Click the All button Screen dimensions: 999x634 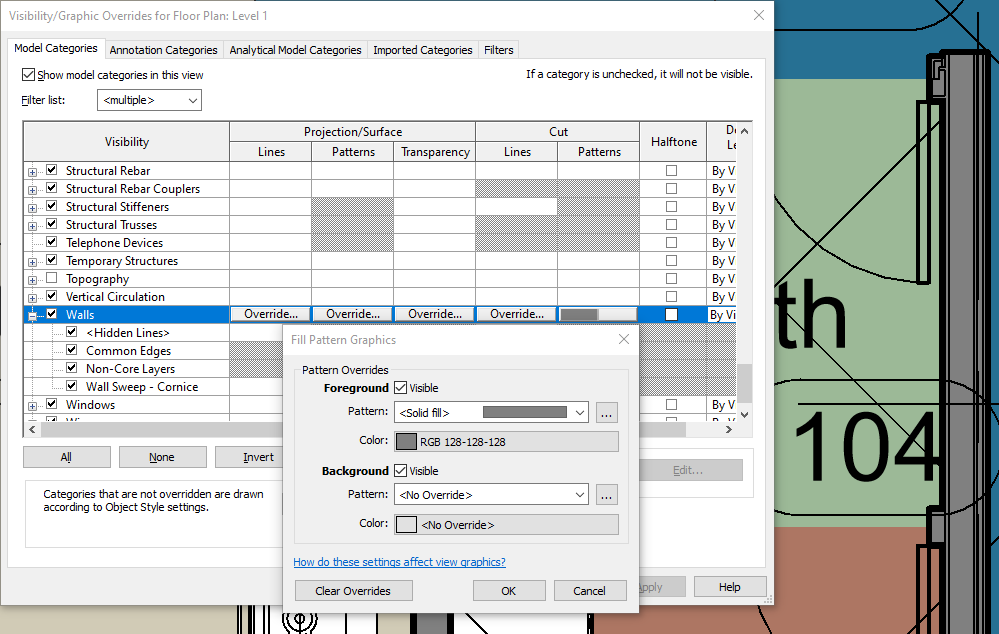pos(66,457)
